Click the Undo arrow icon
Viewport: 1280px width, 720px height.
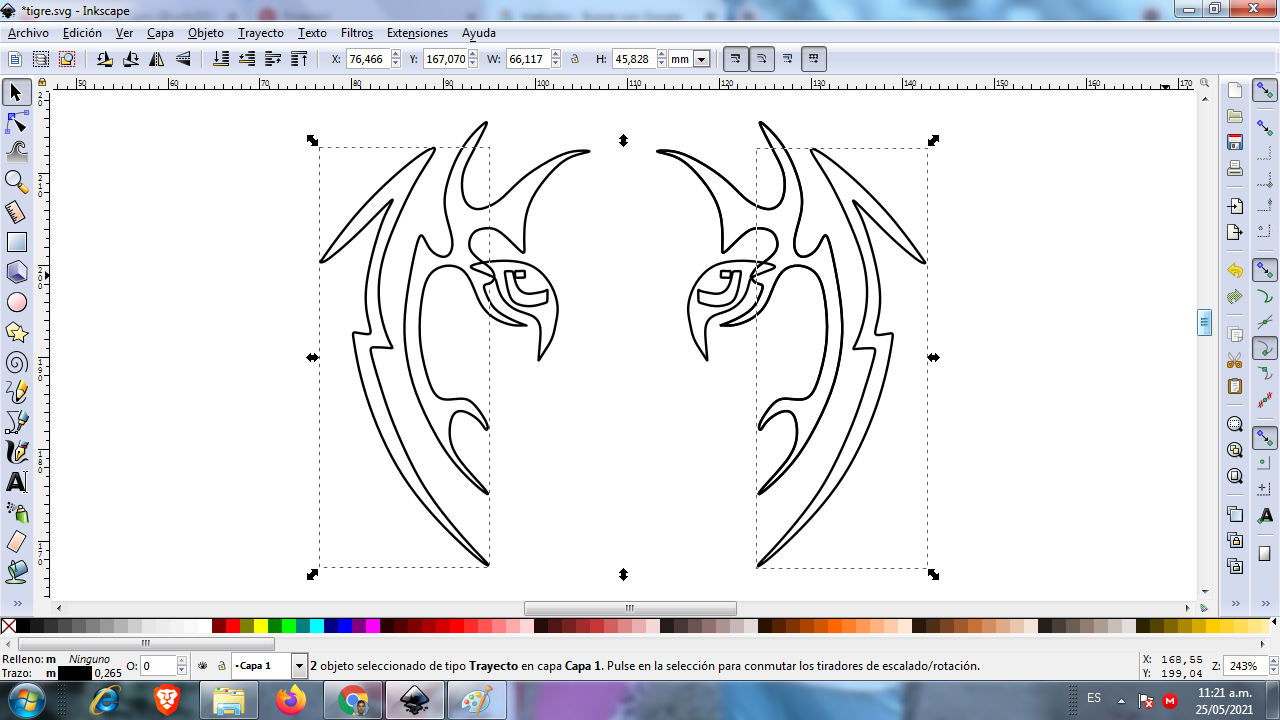[1235, 271]
